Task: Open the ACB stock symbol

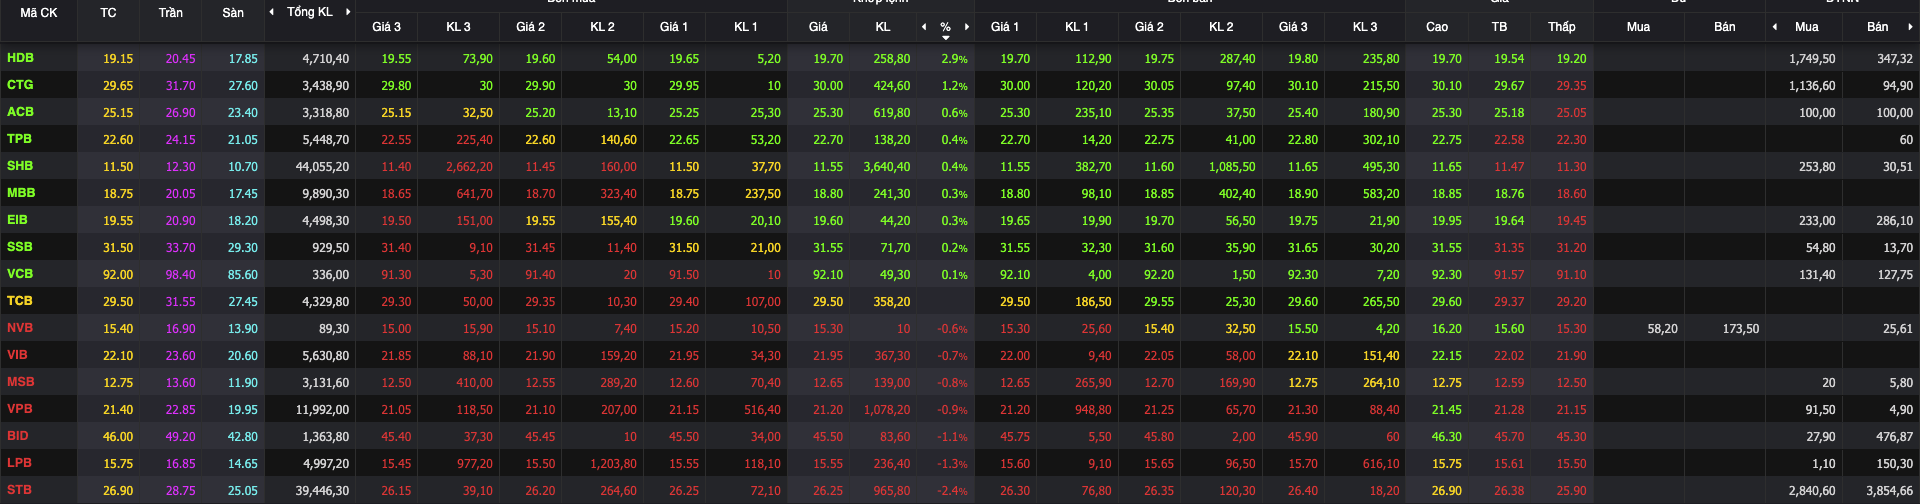Action: [x=20, y=112]
